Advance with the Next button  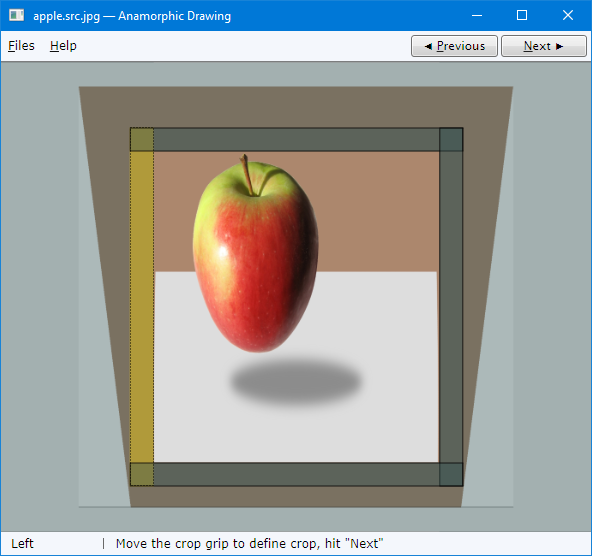[544, 46]
